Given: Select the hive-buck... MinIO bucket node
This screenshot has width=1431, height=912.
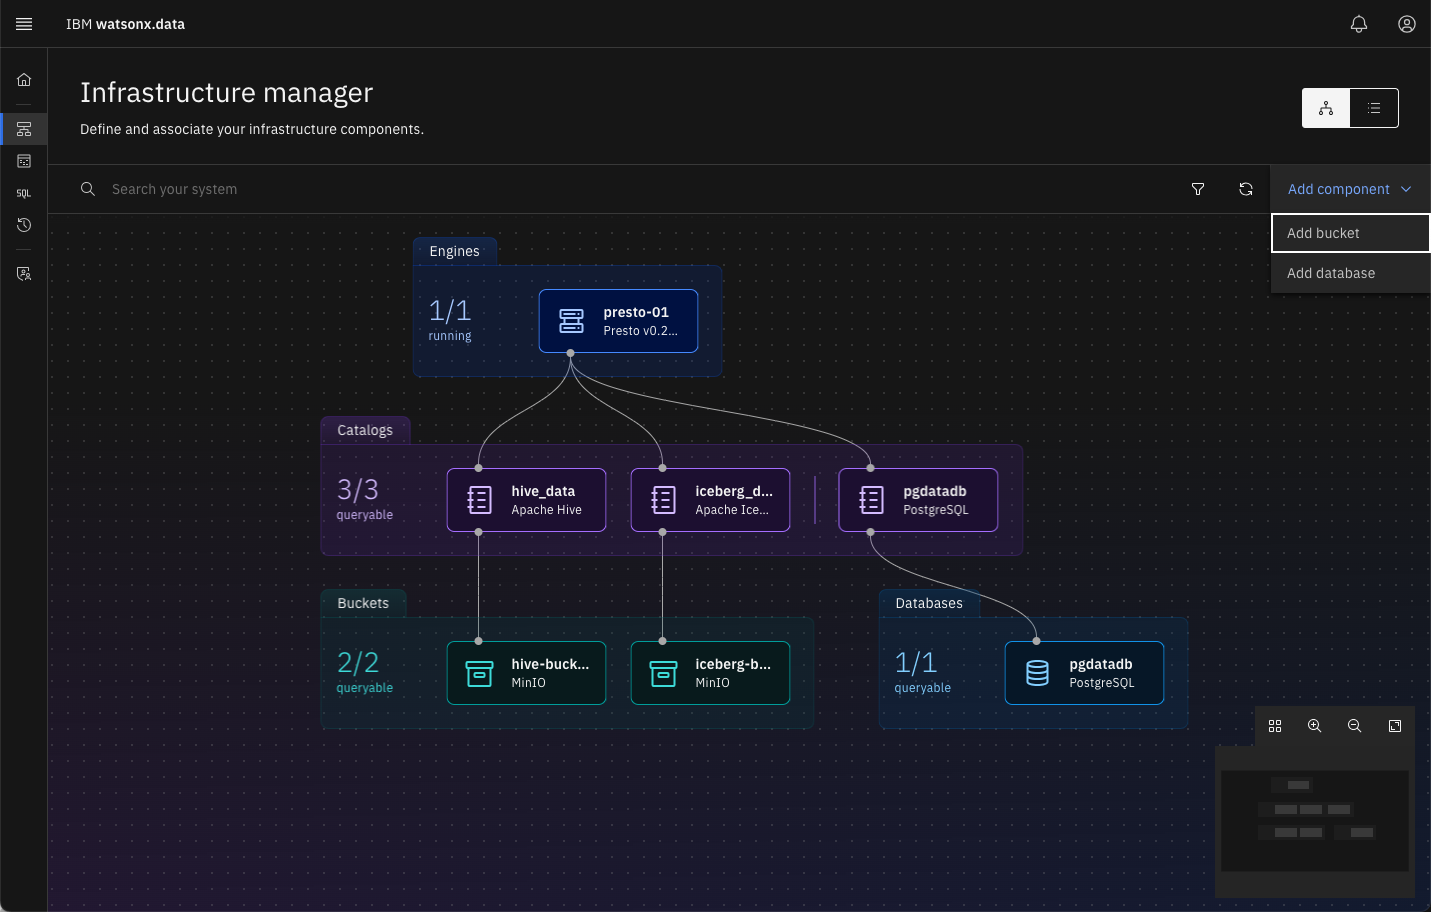Looking at the screenshot, I should coord(526,673).
